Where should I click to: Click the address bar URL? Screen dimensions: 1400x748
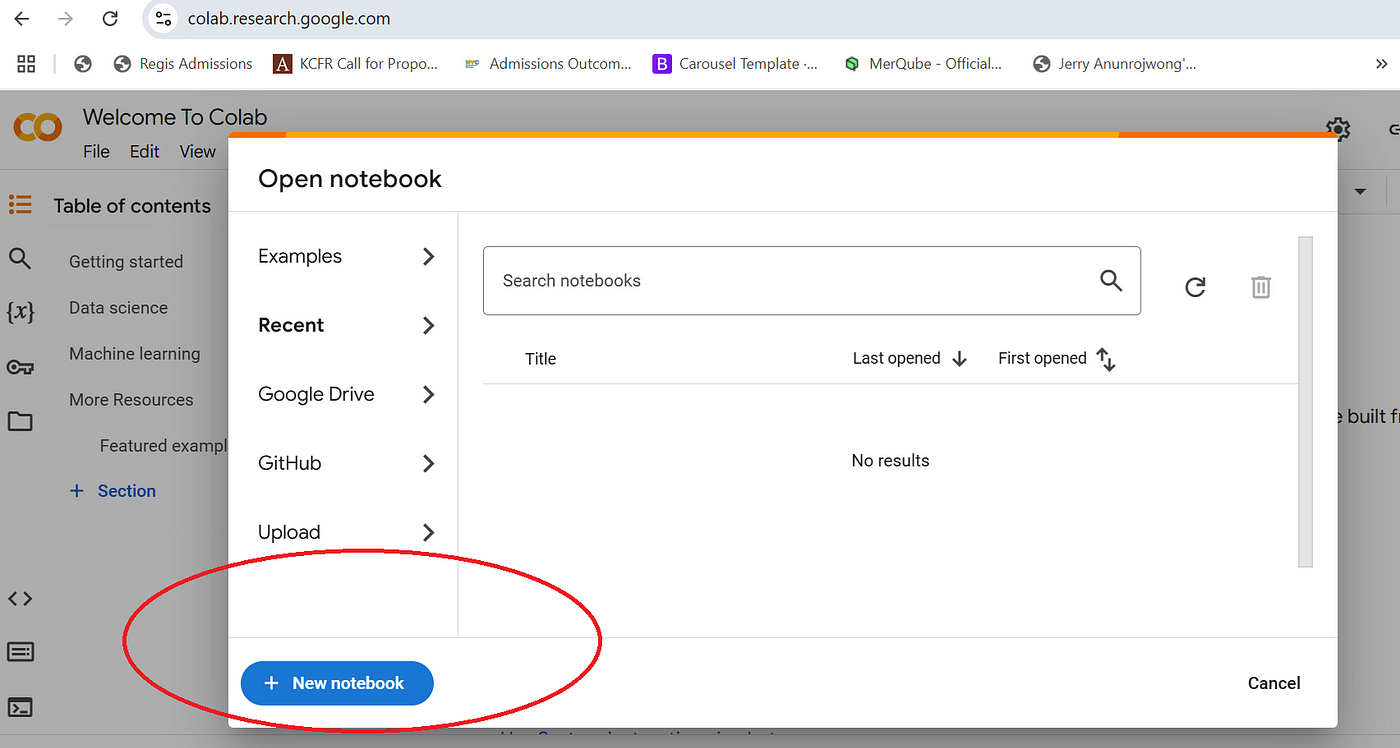pos(289,18)
